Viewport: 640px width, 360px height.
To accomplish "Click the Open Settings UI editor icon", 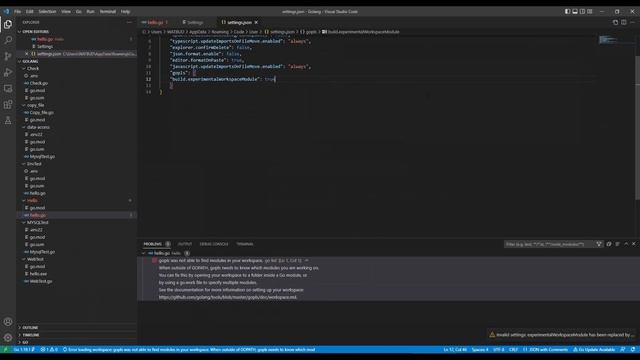I will 616,22.
